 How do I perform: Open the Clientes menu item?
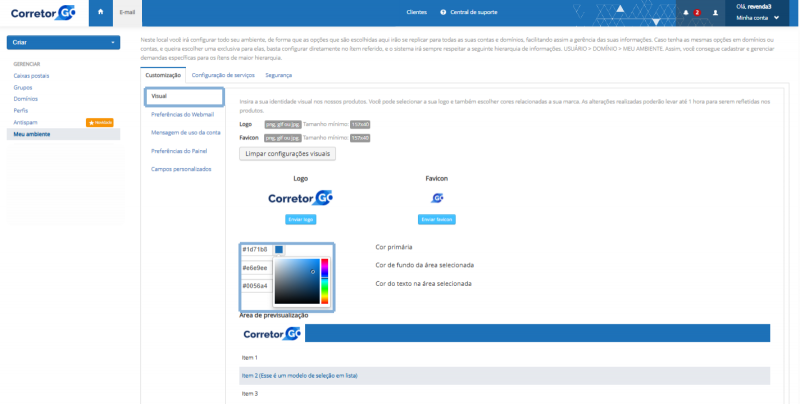tap(416, 12)
